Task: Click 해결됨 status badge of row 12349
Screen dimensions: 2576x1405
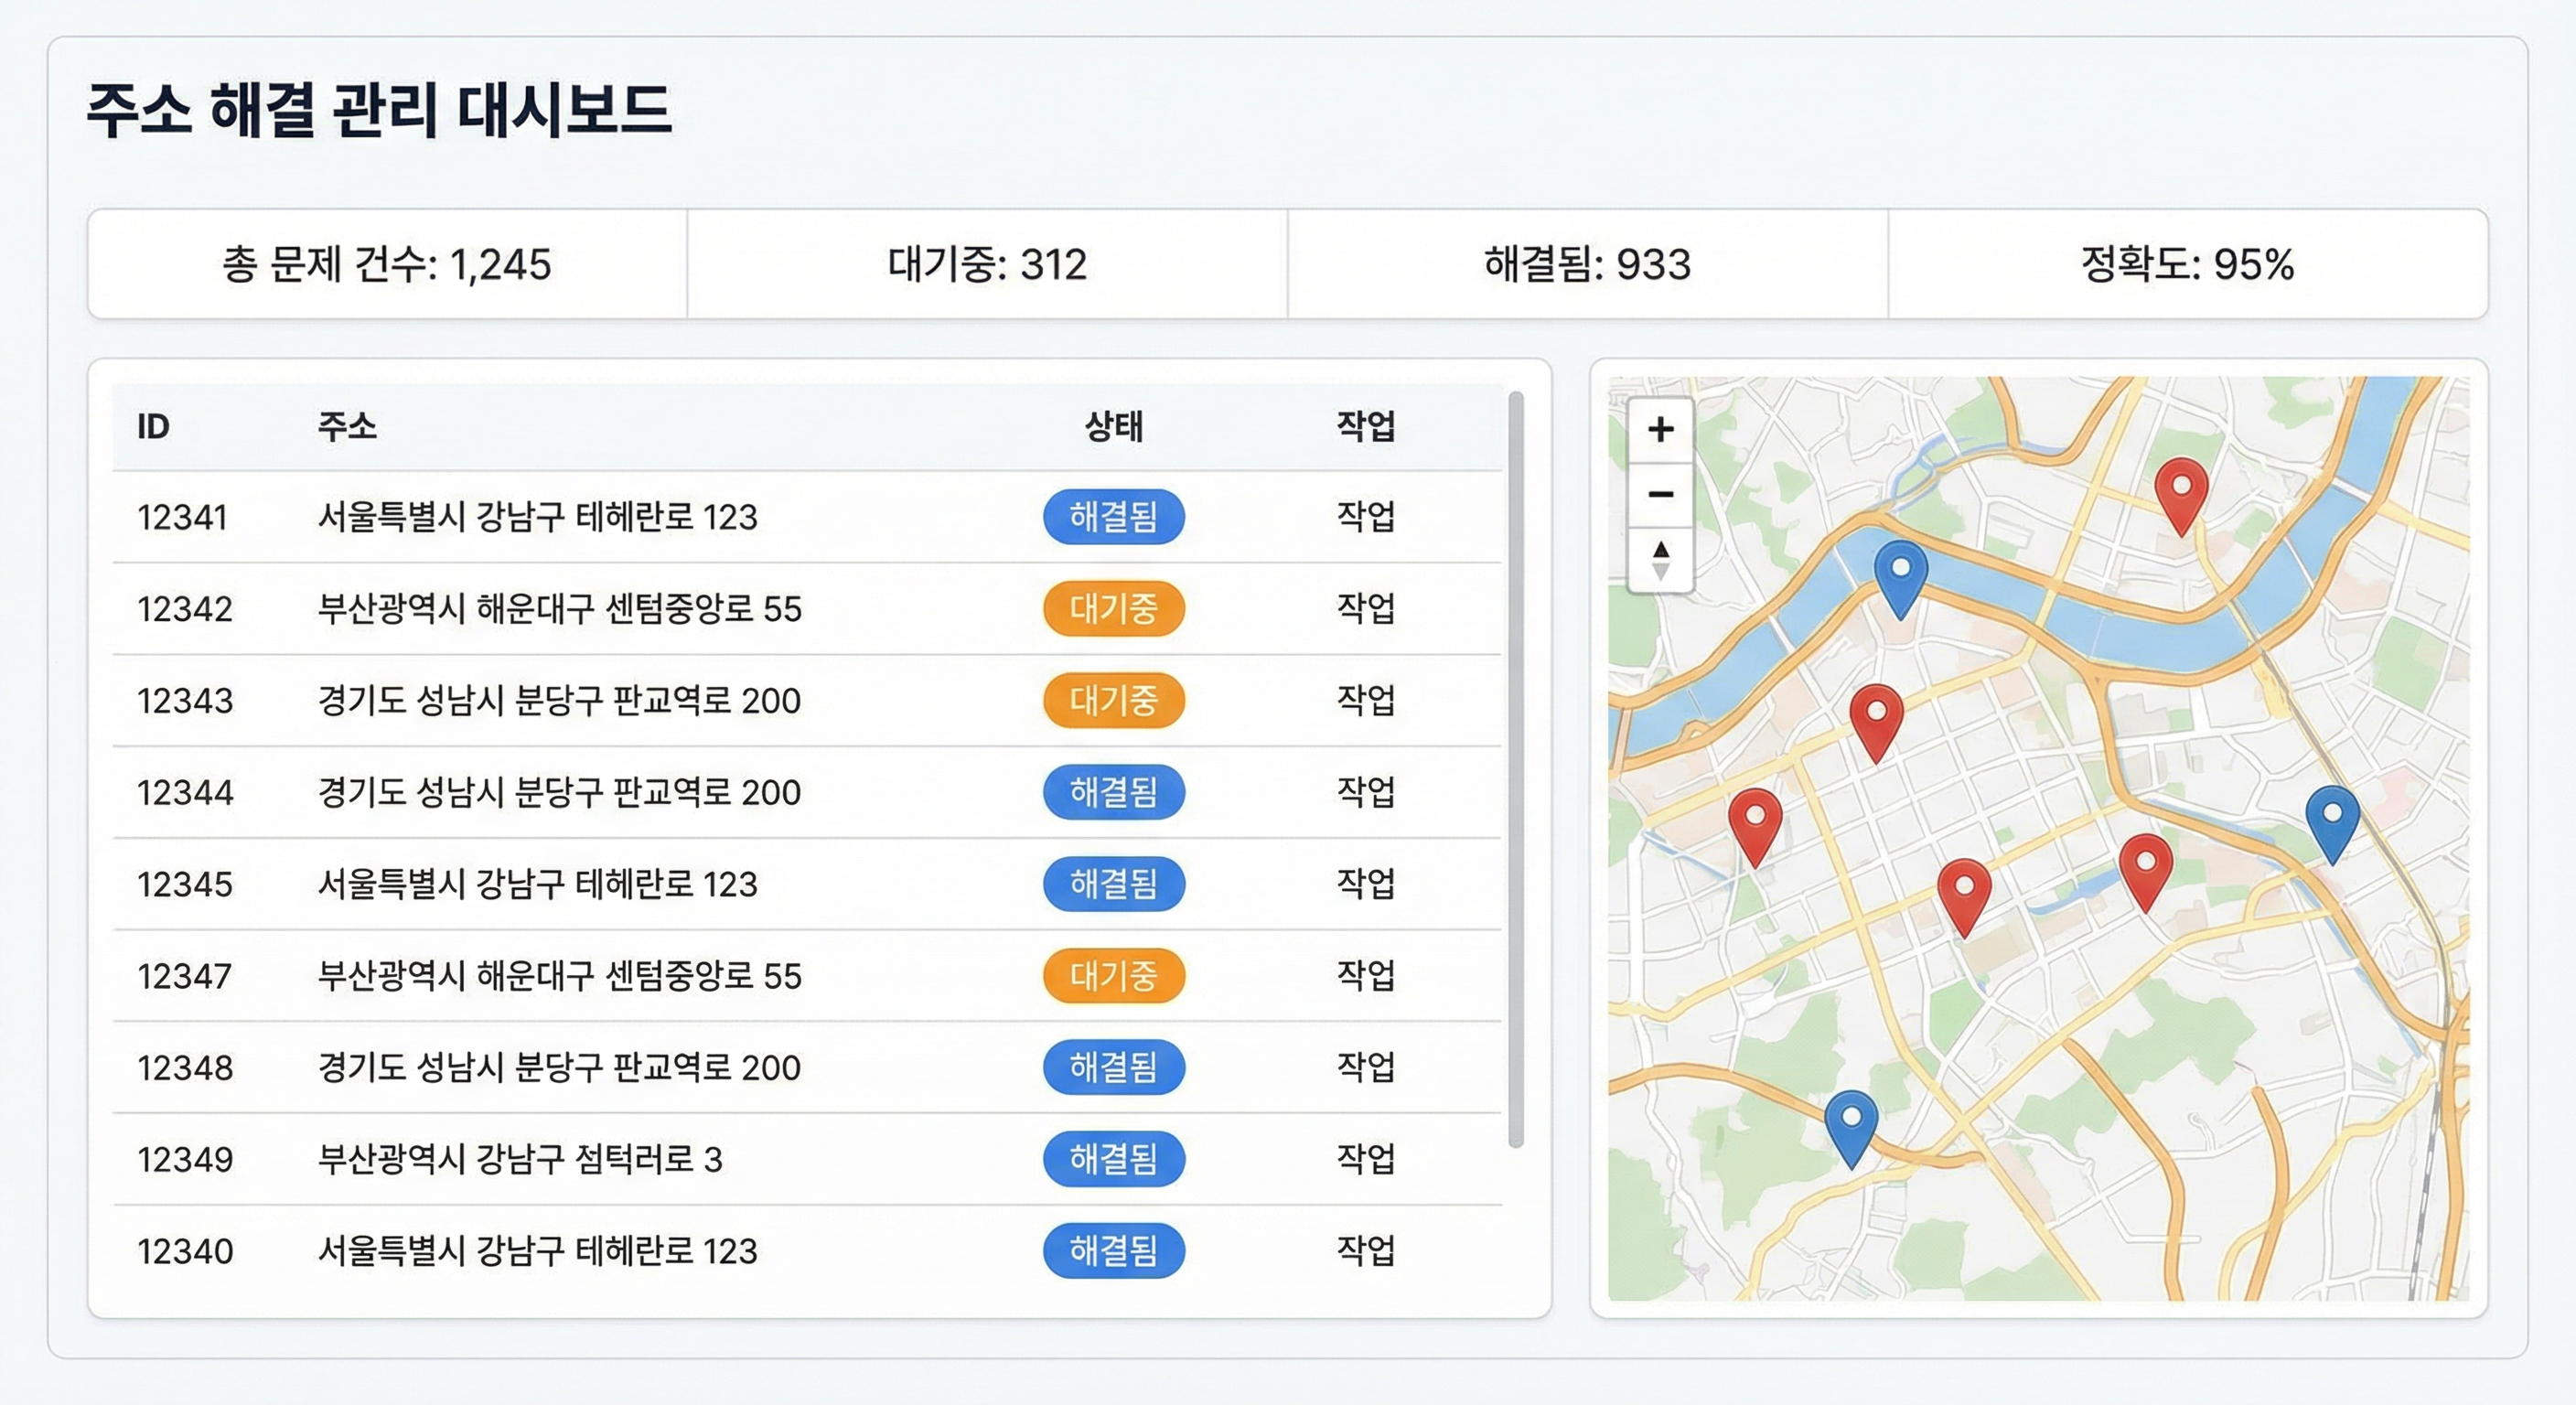Action: pos(1113,1159)
